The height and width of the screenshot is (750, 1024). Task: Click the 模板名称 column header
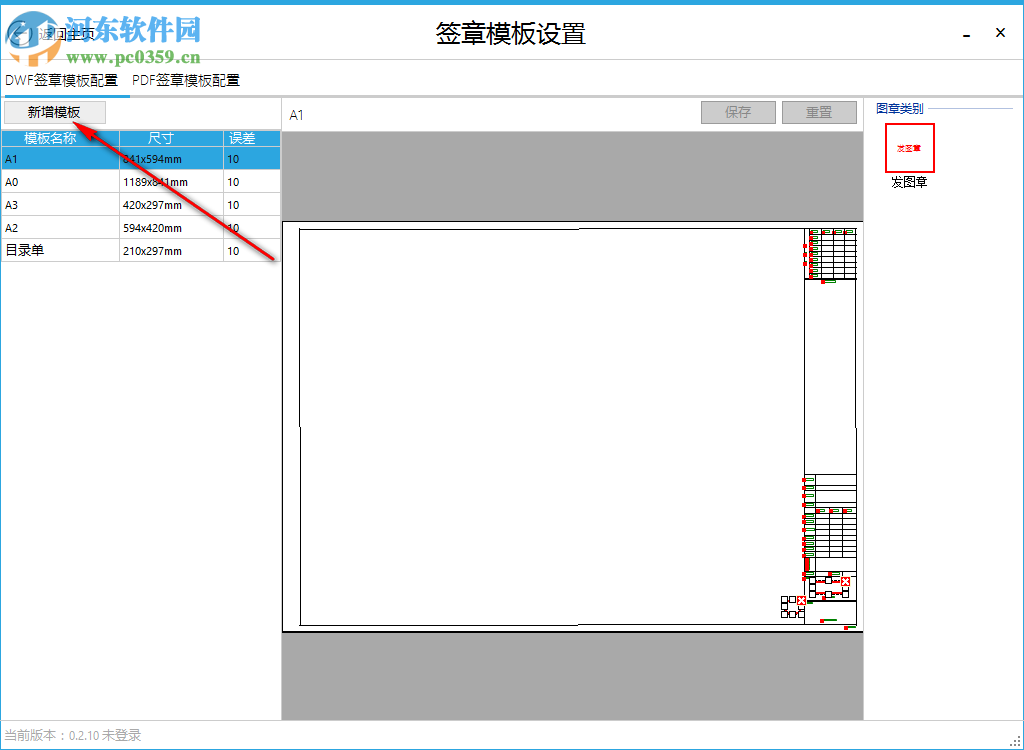point(48,139)
